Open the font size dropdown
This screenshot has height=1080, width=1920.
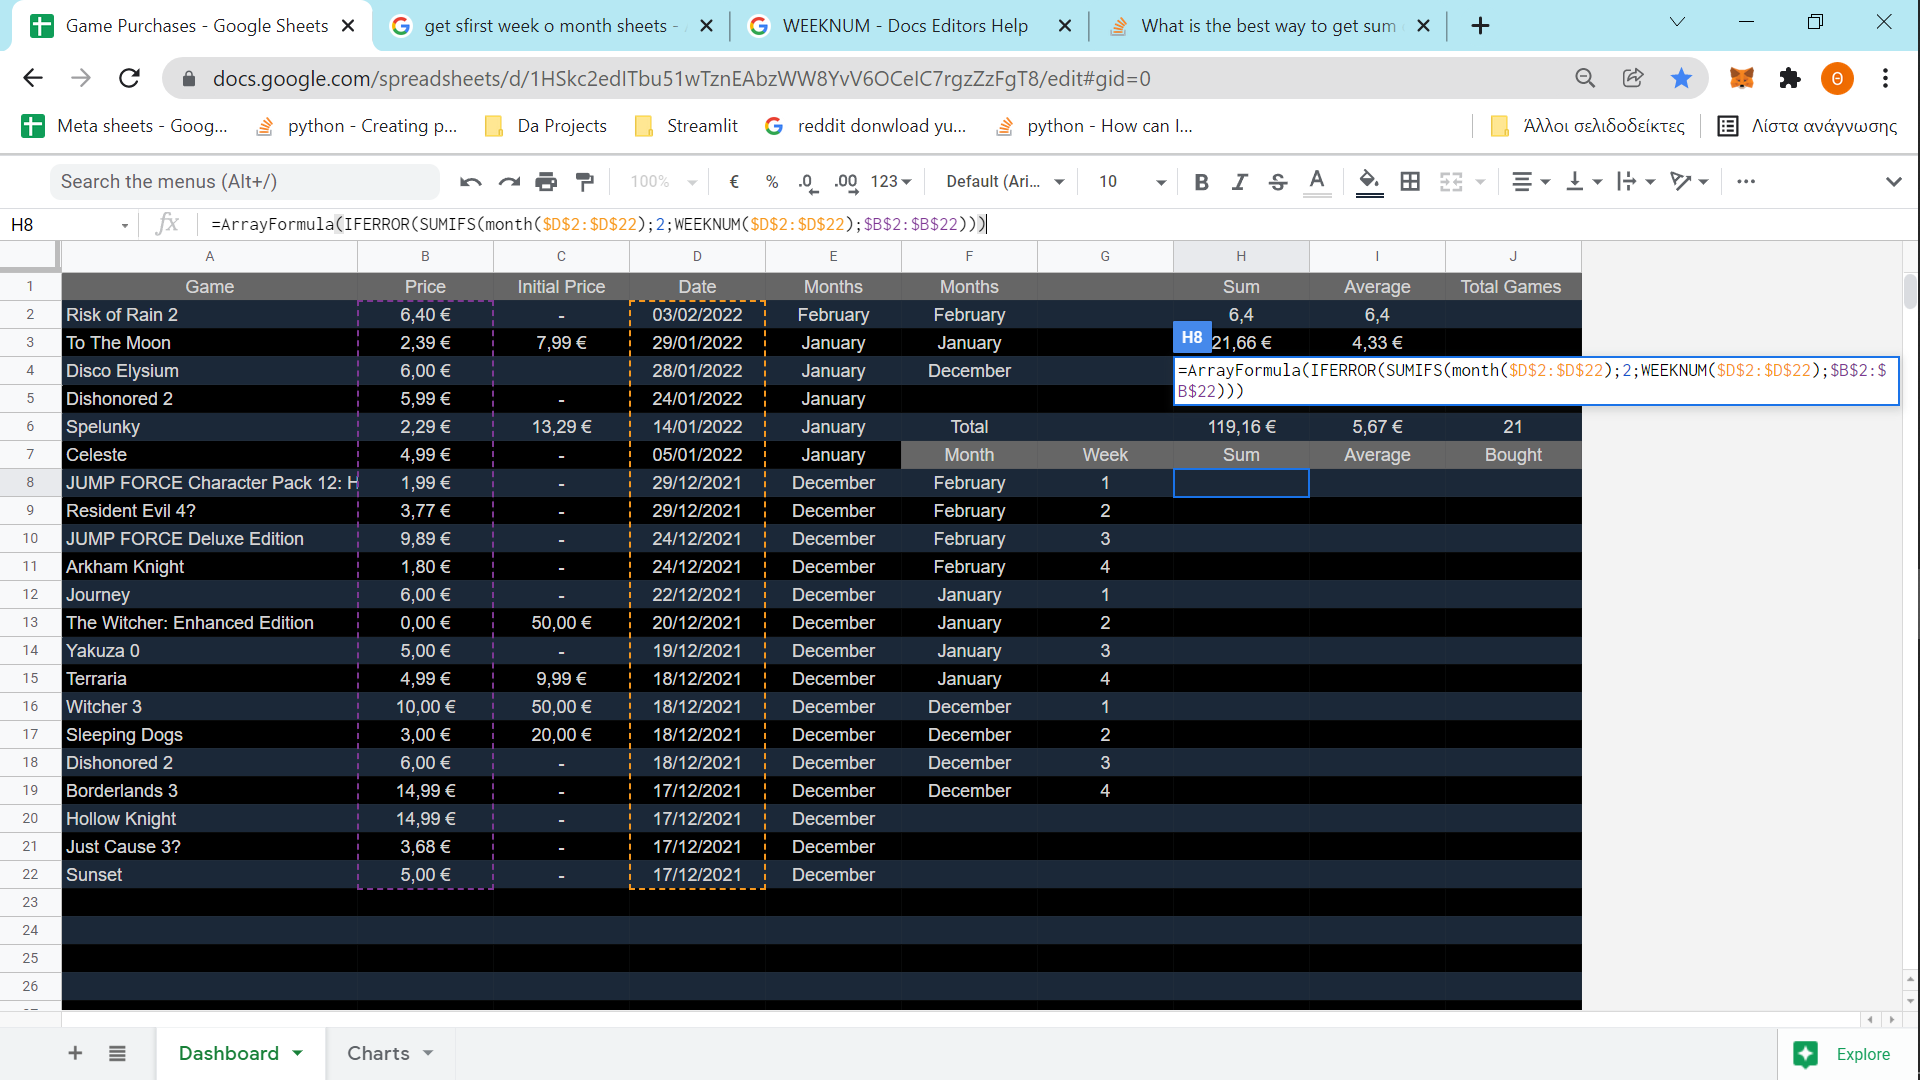tap(1132, 182)
